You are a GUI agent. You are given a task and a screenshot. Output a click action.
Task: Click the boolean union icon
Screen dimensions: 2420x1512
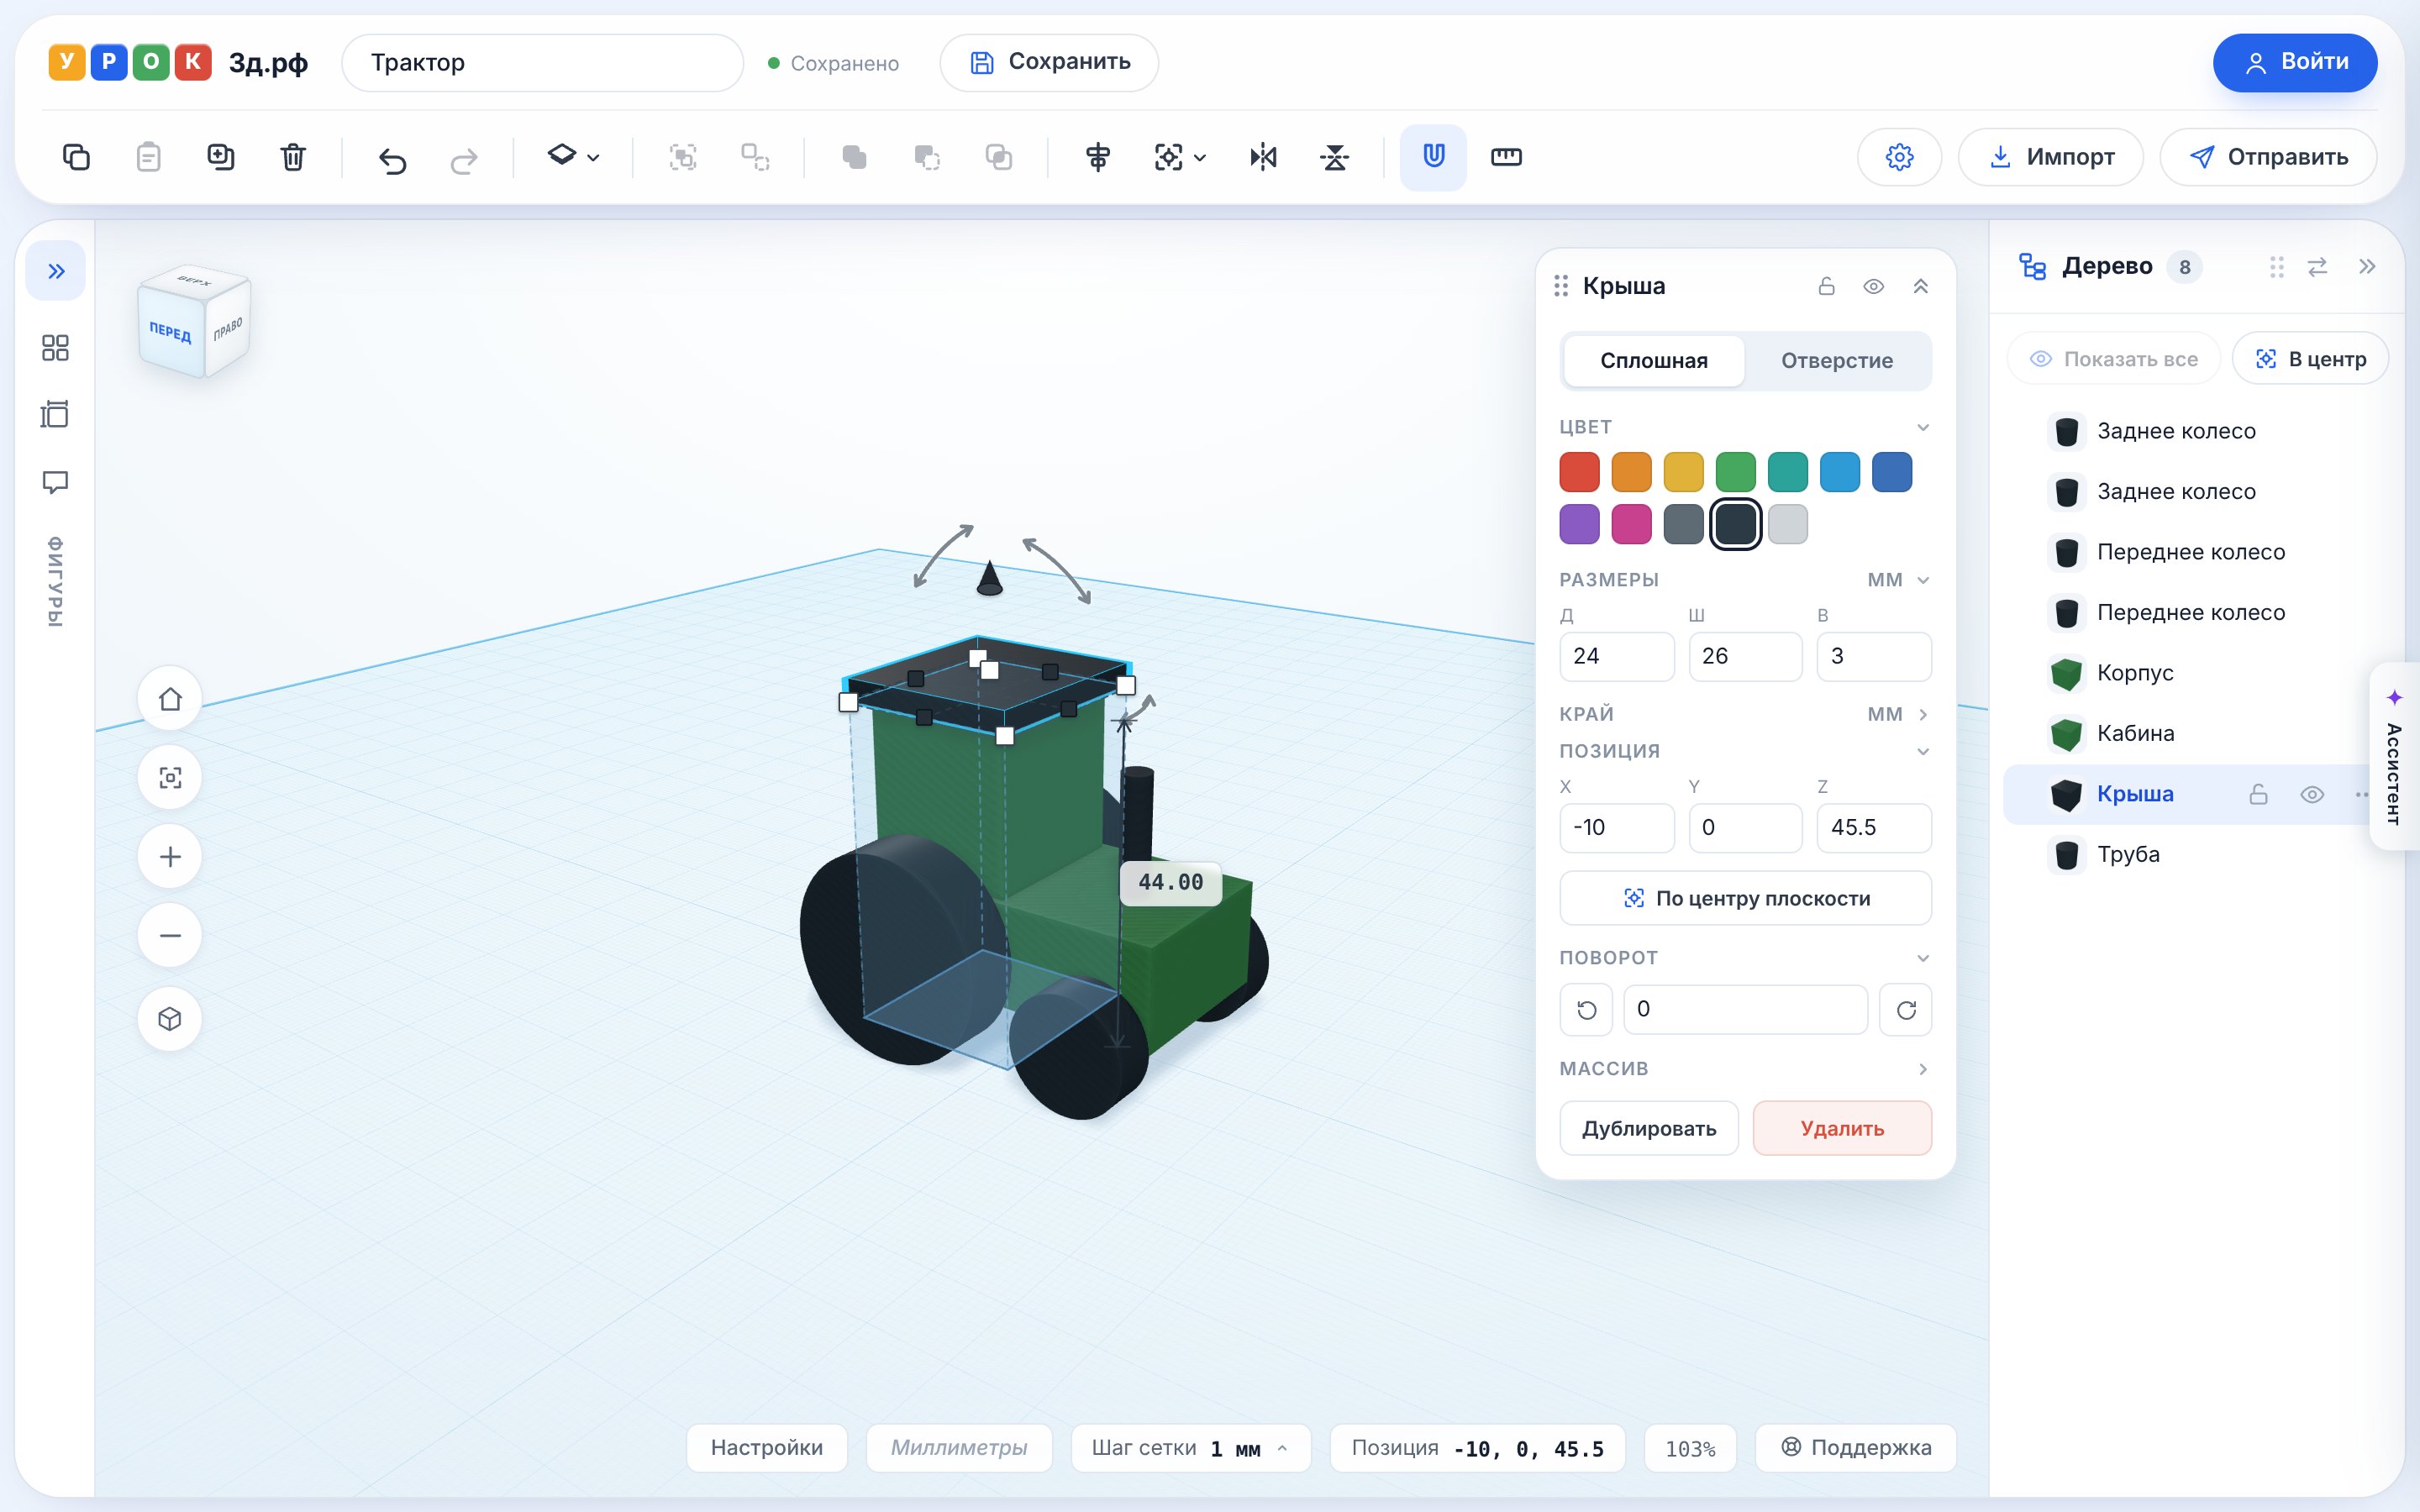[854, 157]
